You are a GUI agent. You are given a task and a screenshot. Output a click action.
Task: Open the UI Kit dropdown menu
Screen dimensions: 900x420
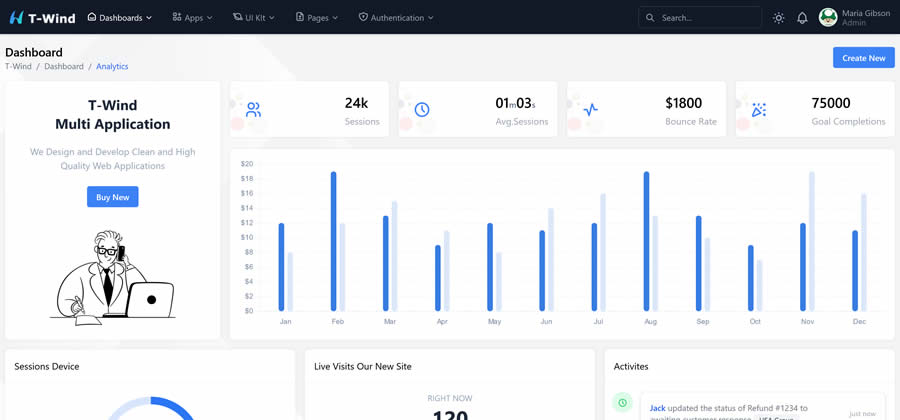(x=254, y=17)
